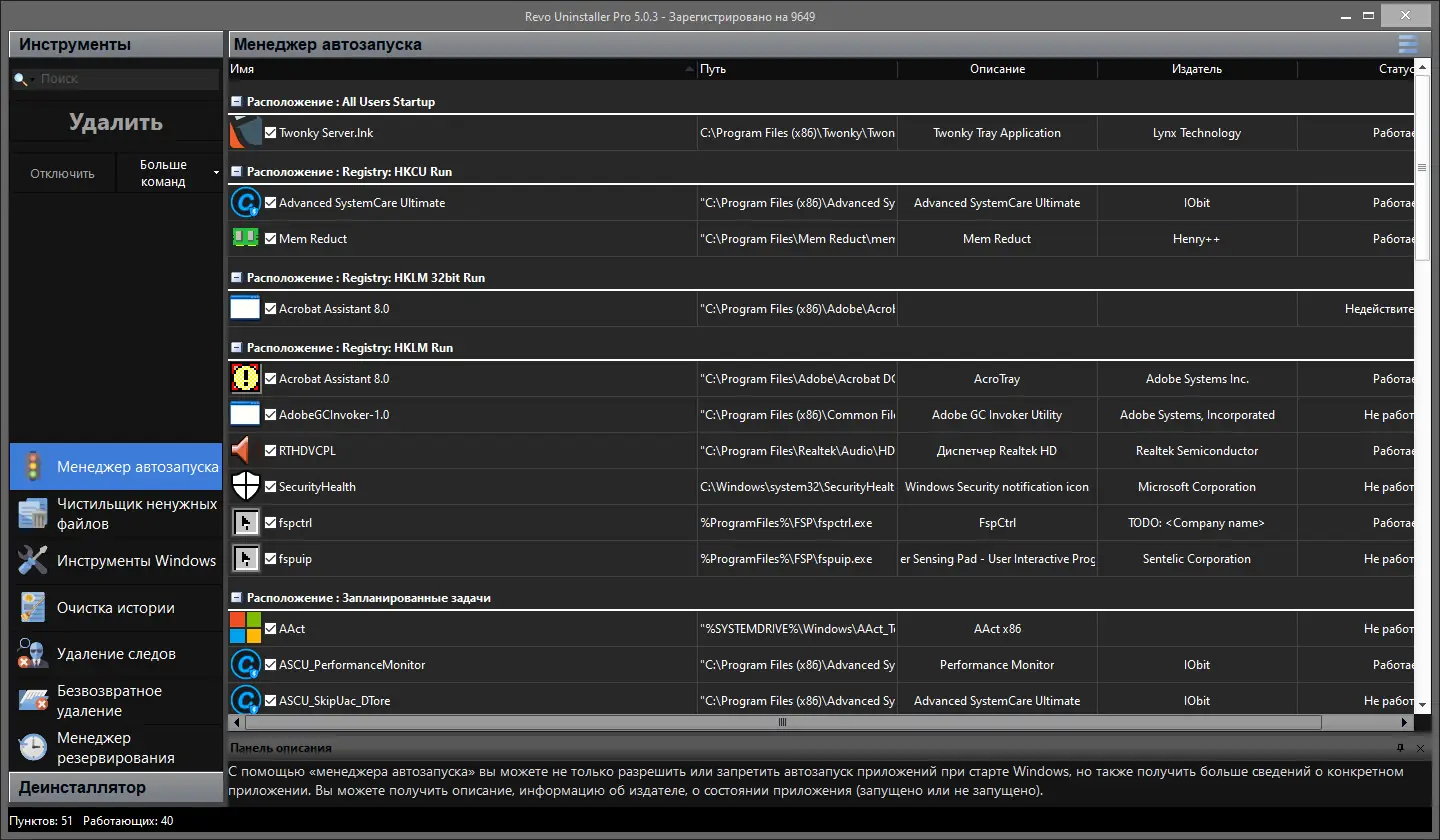Open Менеджер резервирования clock icon
1440x840 pixels.
(x=33, y=748)
